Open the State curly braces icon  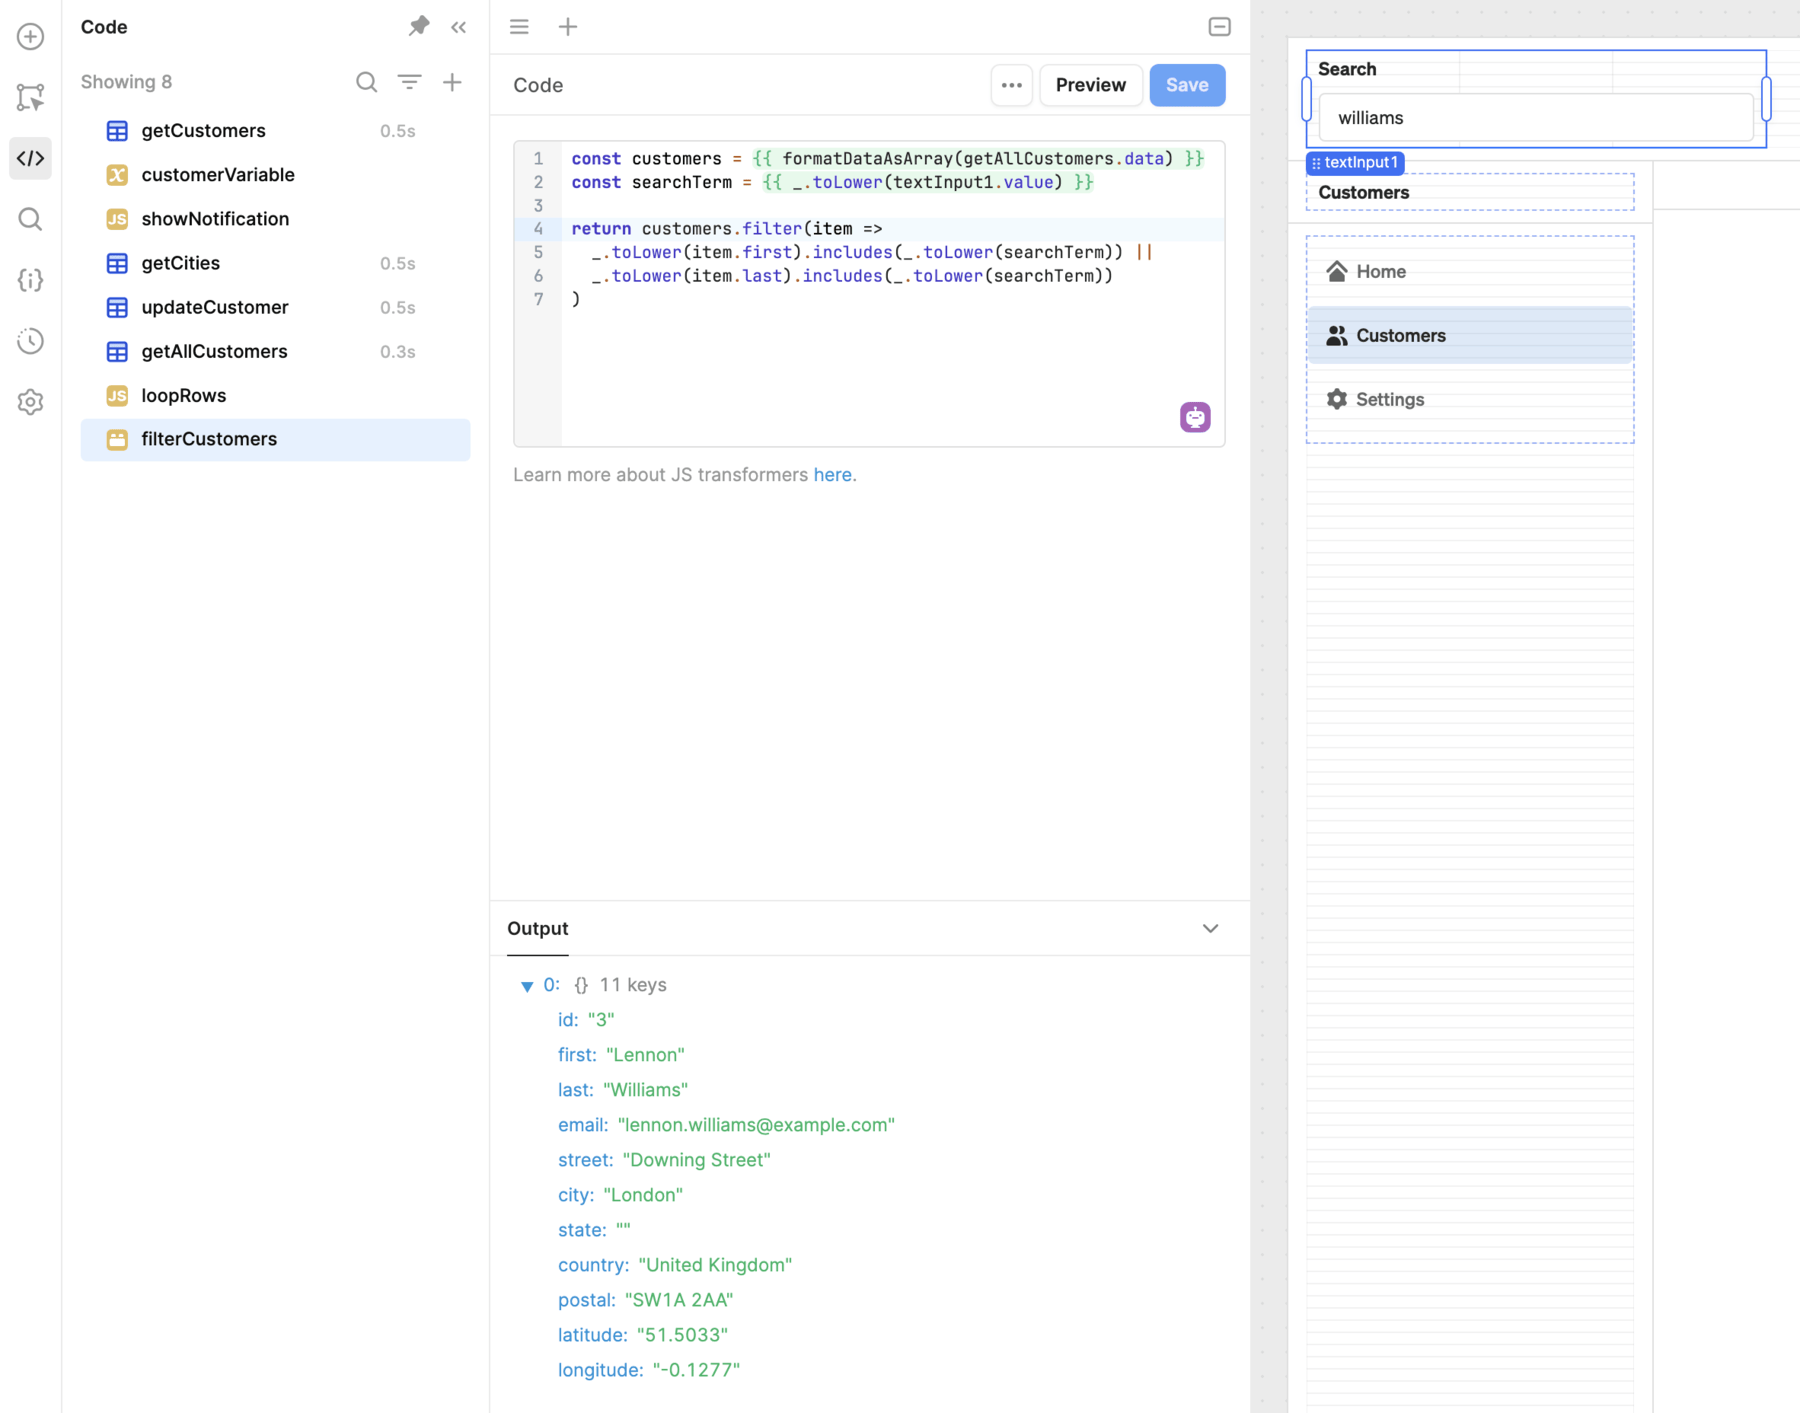31,280
